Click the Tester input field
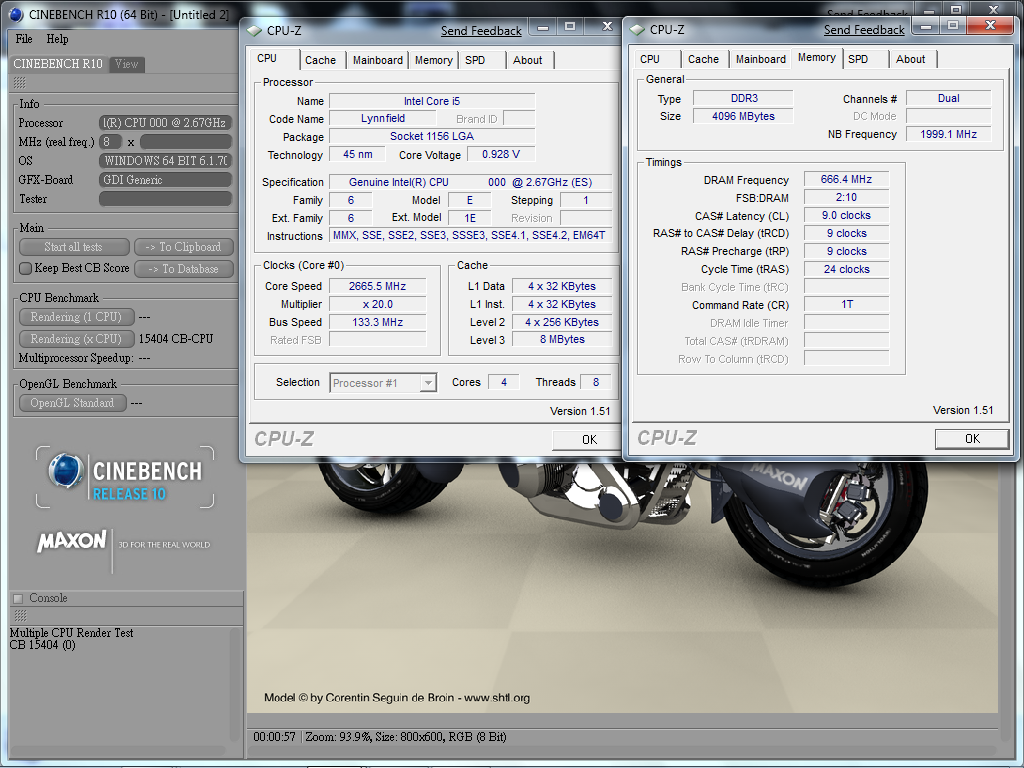Image resolution: width=1024 pixels, height=768 pixels. pyautogui.click(x=166, y=199)
